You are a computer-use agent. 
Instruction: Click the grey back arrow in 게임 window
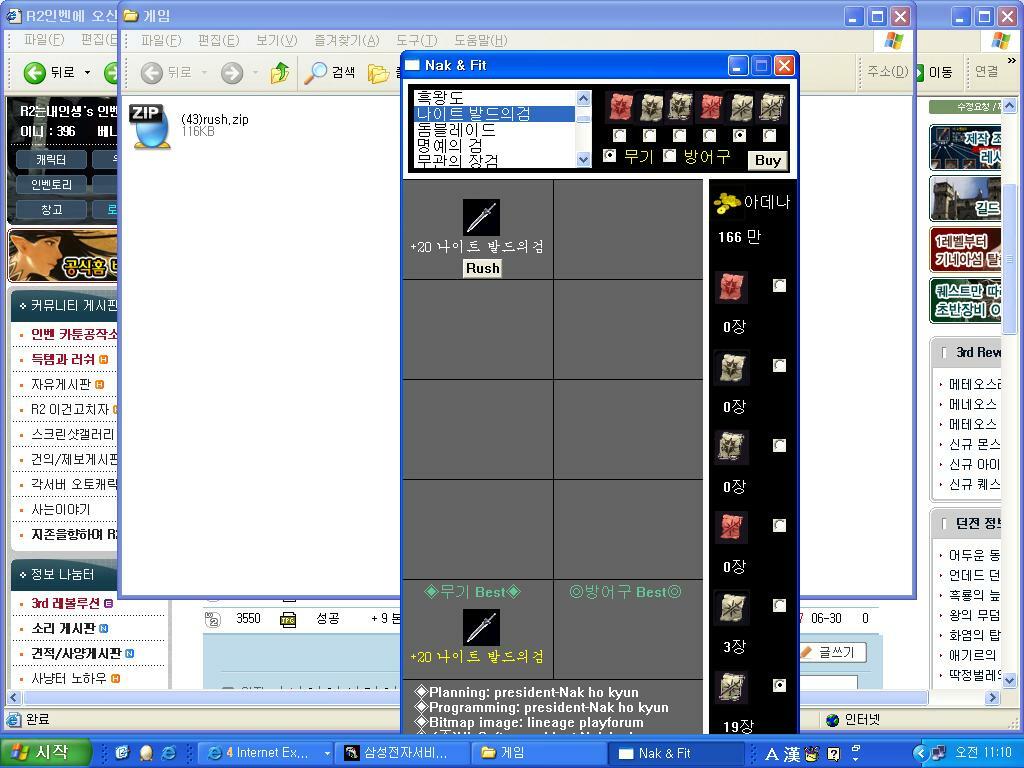coord(152,72)
